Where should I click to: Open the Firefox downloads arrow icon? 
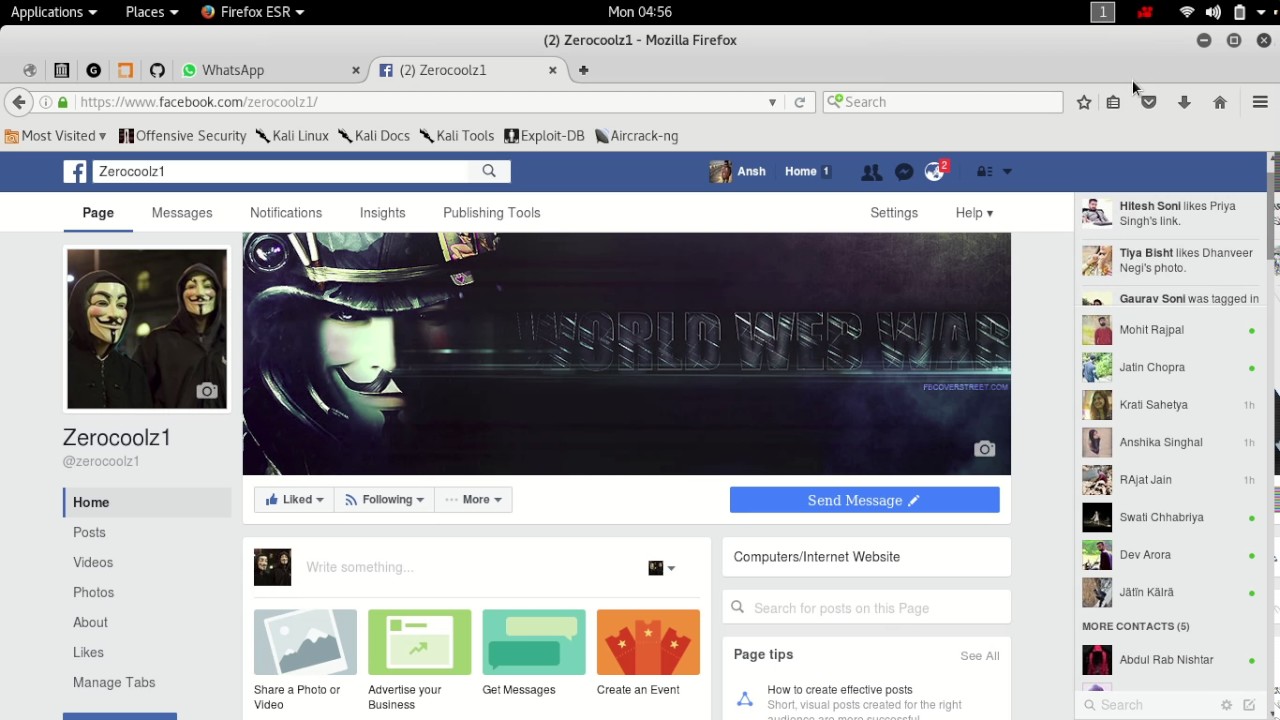point(1184,102)
